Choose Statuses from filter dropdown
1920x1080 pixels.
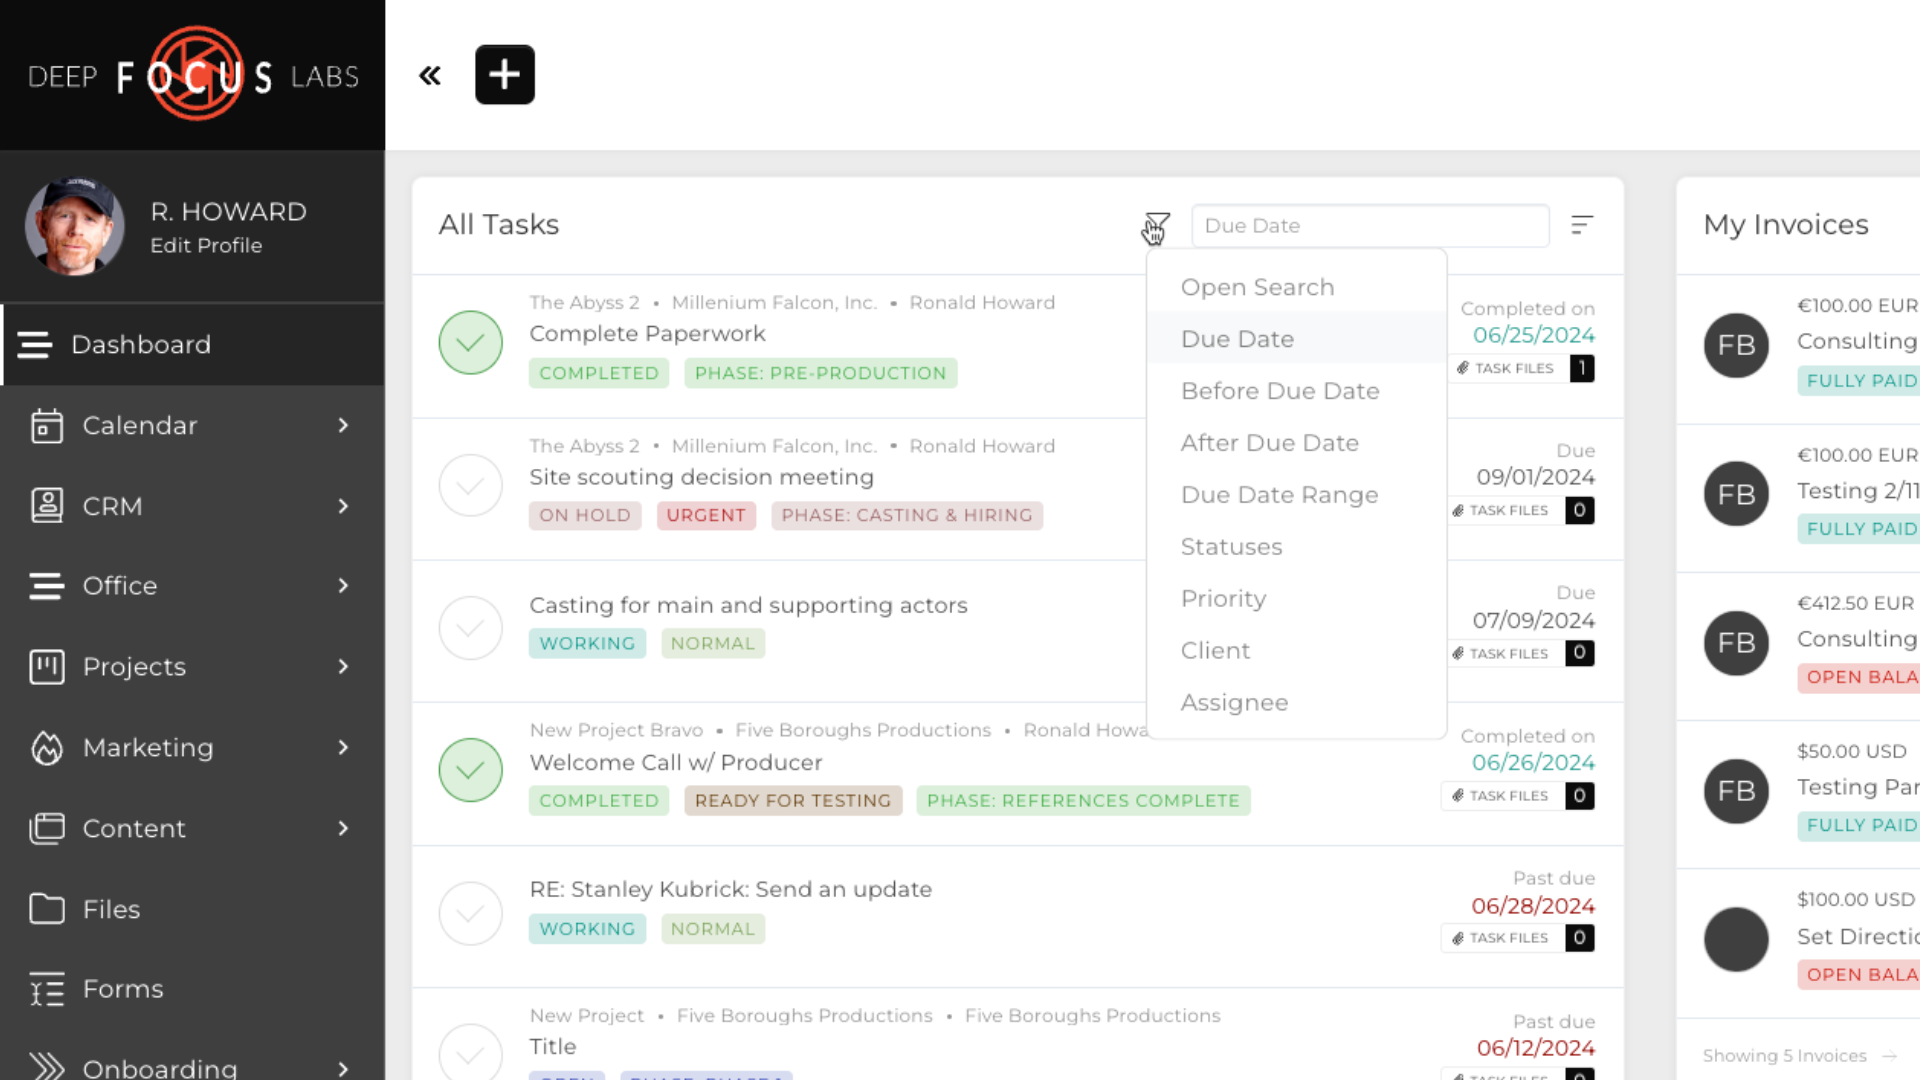pyautogui.click(x=1231, y=547)
